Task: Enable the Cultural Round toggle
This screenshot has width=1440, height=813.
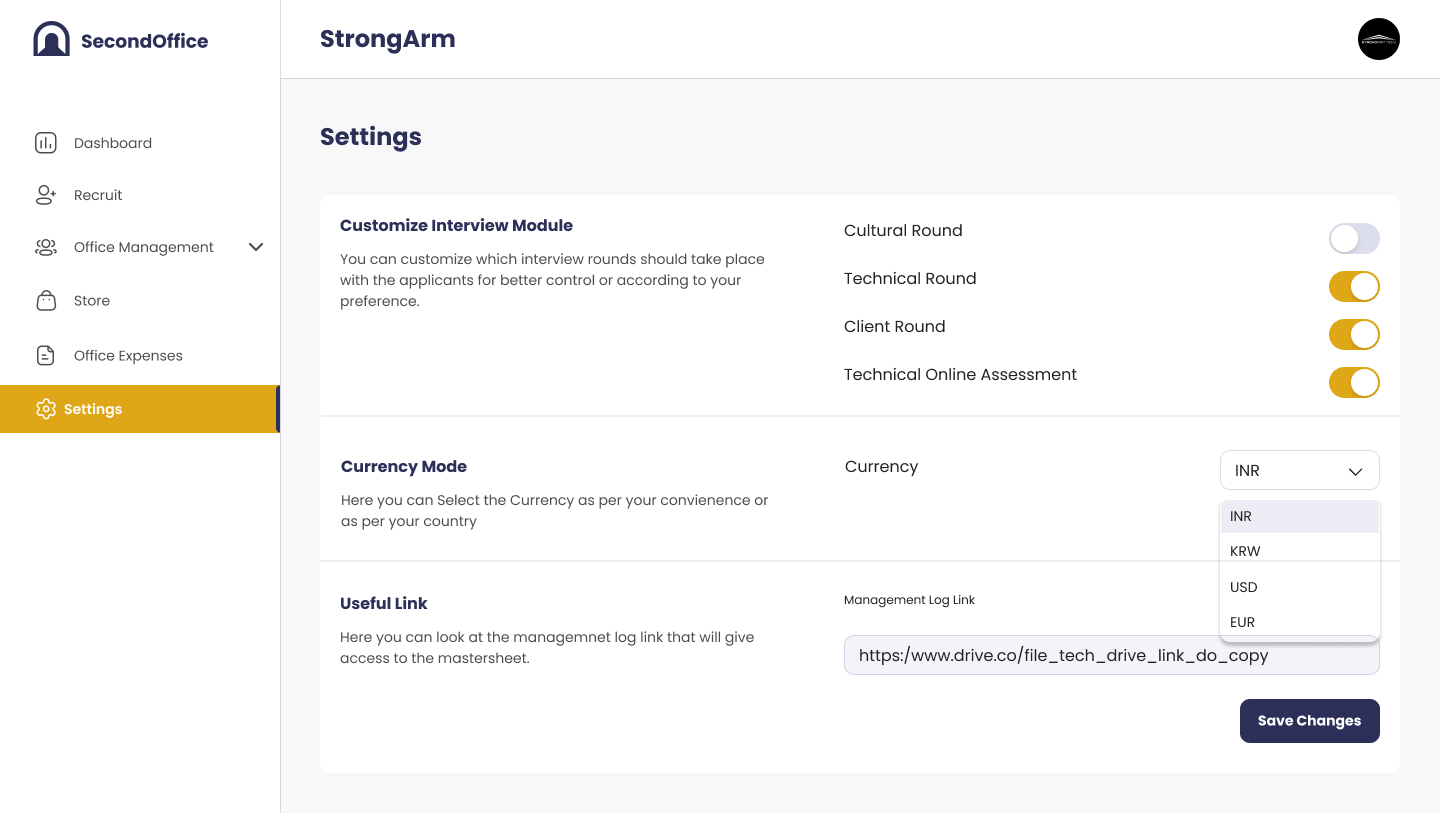Action: pyautogui.click(x=1354, y=238)
